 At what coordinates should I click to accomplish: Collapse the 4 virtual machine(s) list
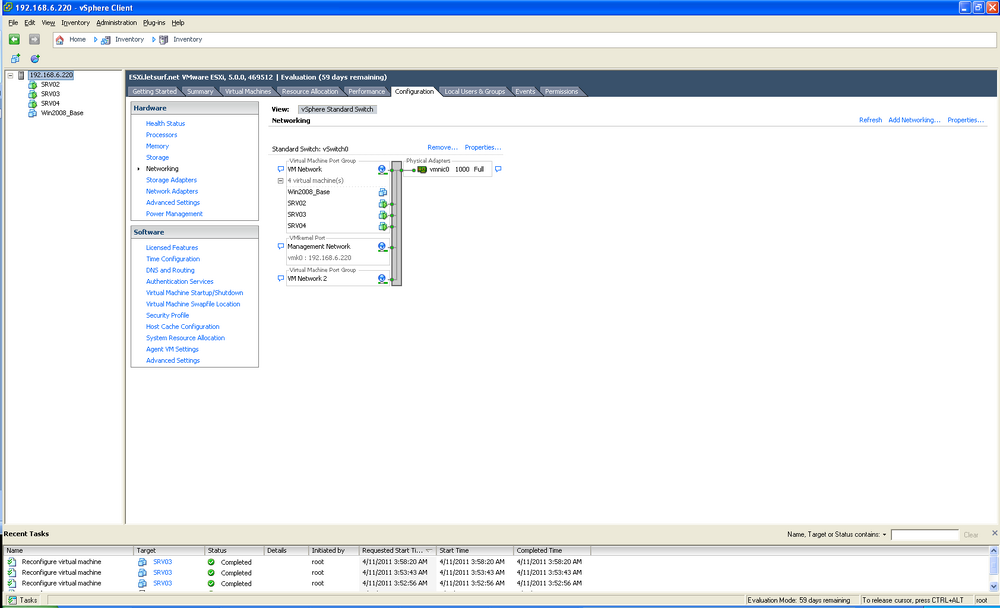(x=281, y=181)
